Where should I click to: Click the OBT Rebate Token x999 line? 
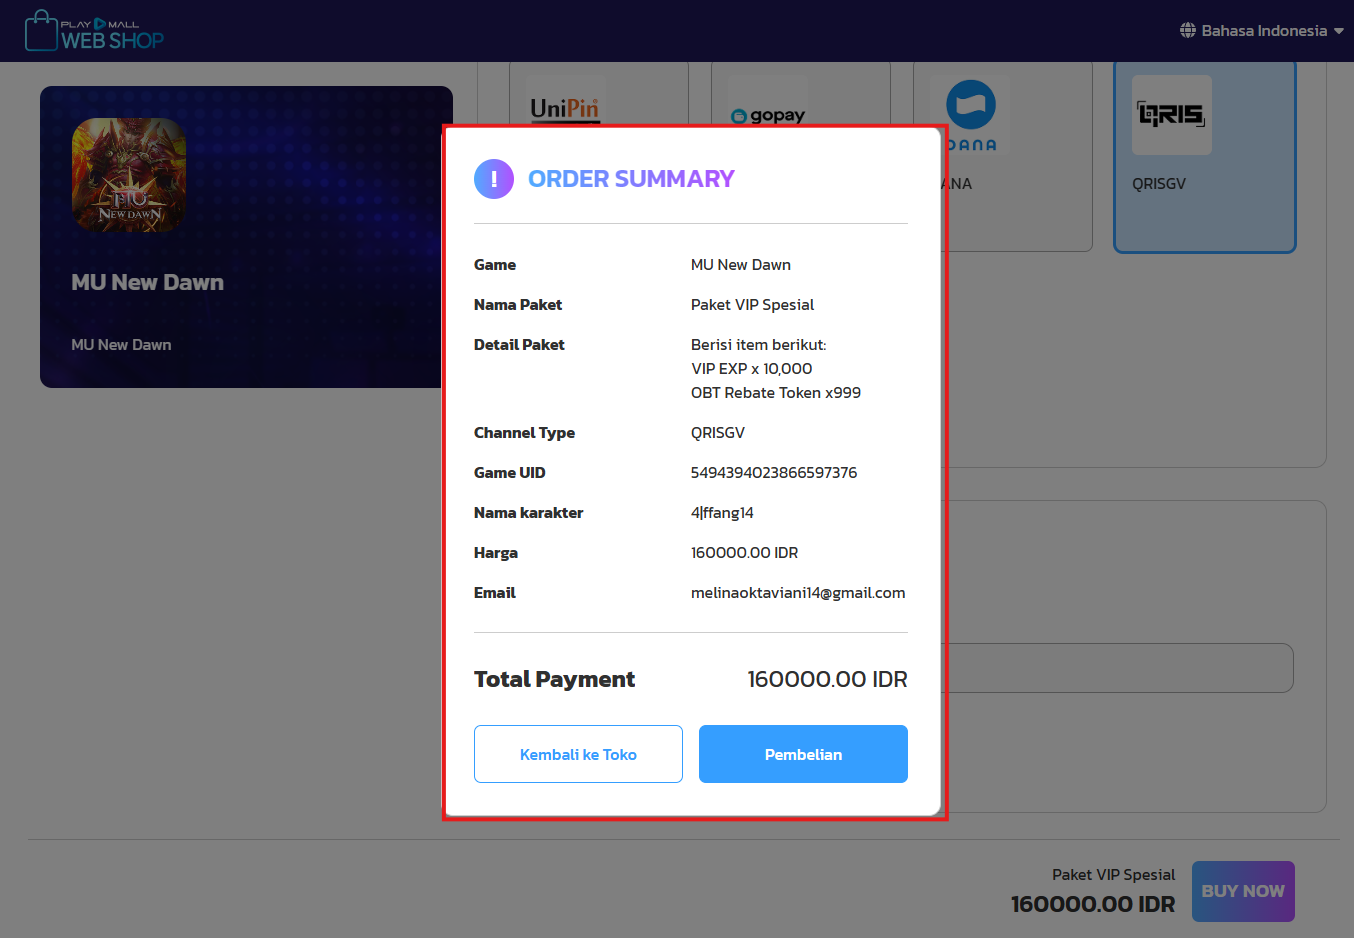click(776, 393)
